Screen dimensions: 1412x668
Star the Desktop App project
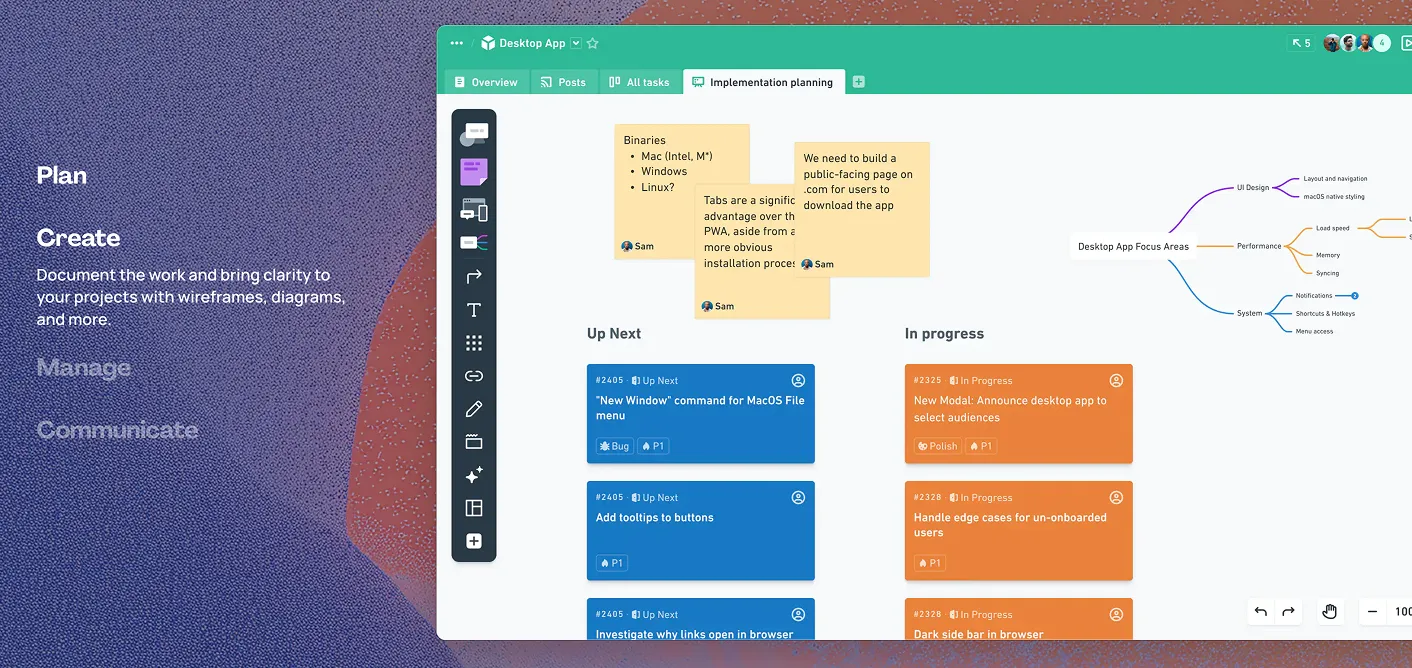point(592,43)
